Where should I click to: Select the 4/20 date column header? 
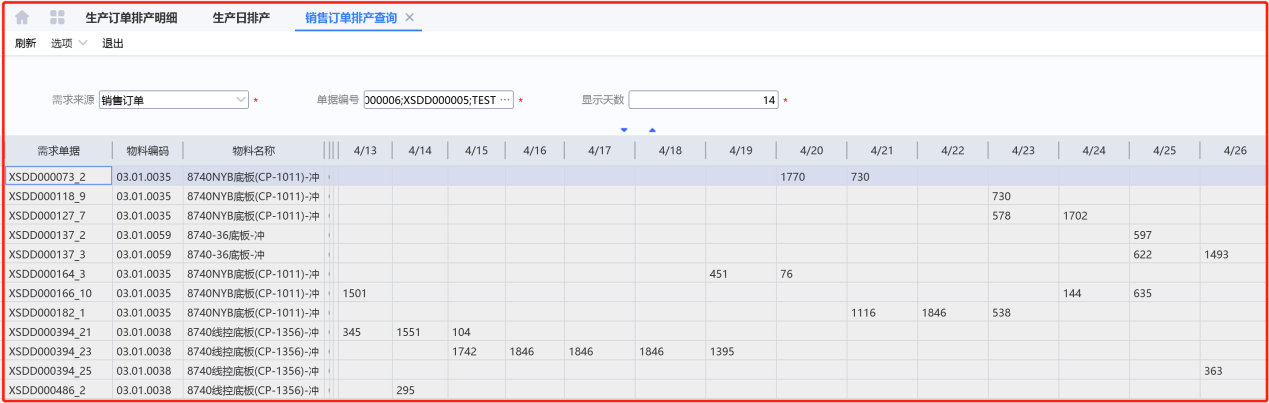tap(811, 150)
